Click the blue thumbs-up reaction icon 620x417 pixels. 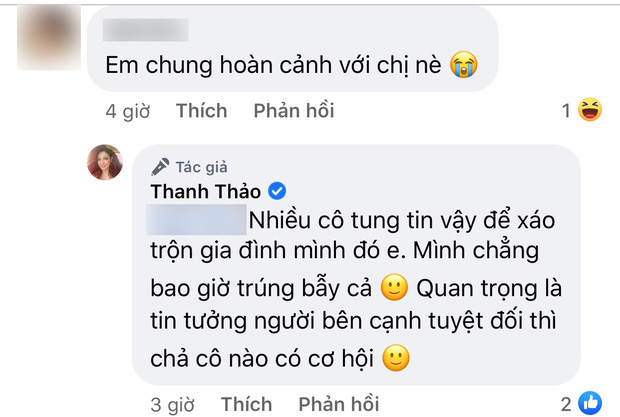pyautogui.click(x=591, y=403)
